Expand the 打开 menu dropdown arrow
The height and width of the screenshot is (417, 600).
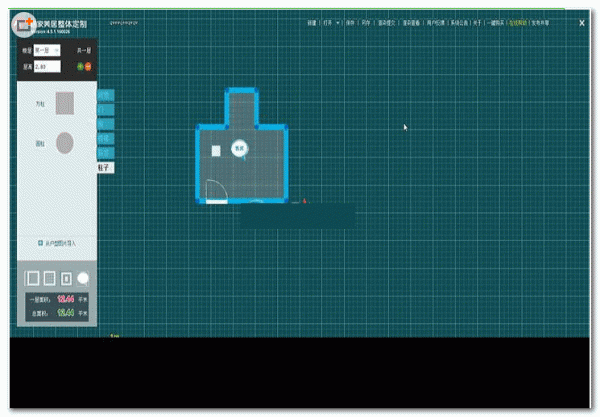[x=338, y=22]
